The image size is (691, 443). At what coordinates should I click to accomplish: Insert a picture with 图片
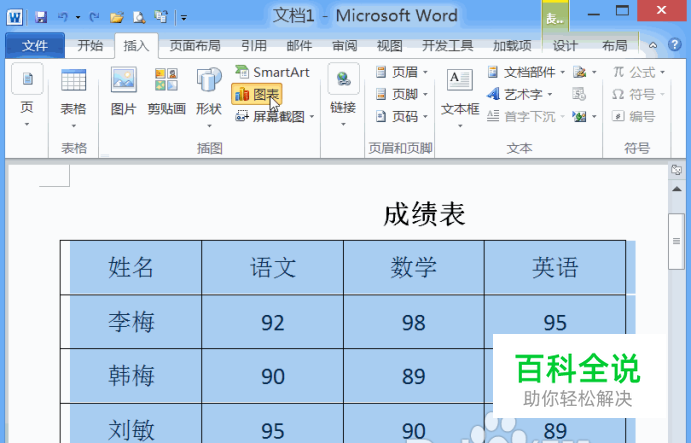tap(123, 92)
